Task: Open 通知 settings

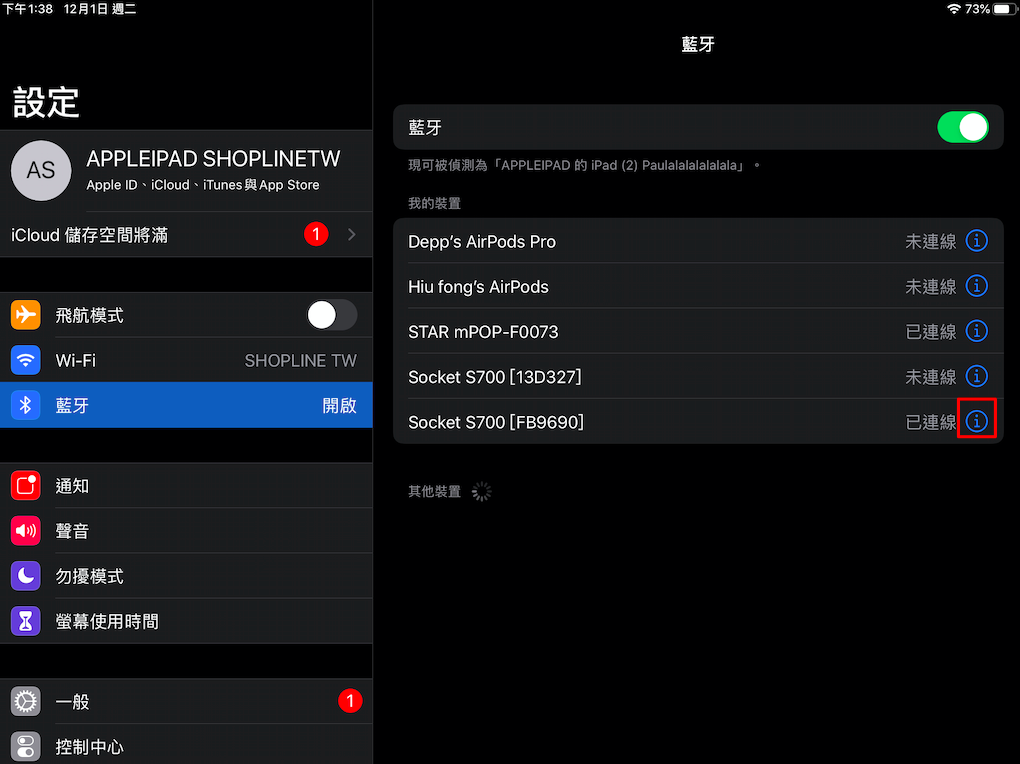Action: coord(186,485)
